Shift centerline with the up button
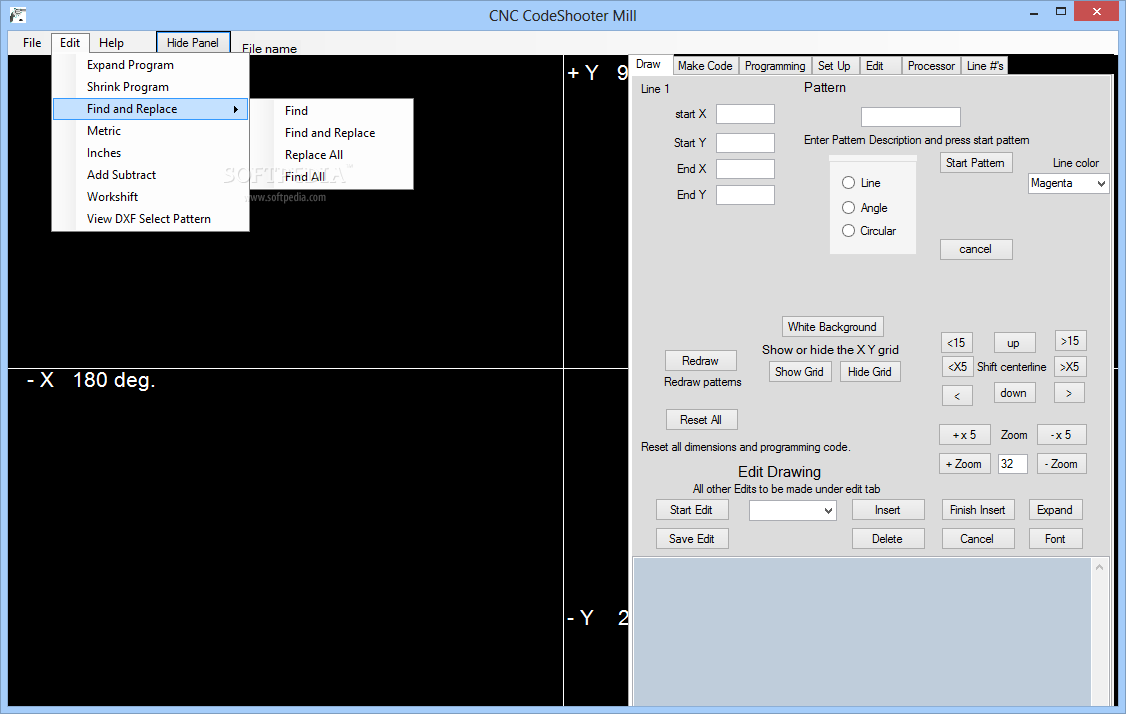The width and height of the screenshot is (1126, 714). coord(1014,343)
